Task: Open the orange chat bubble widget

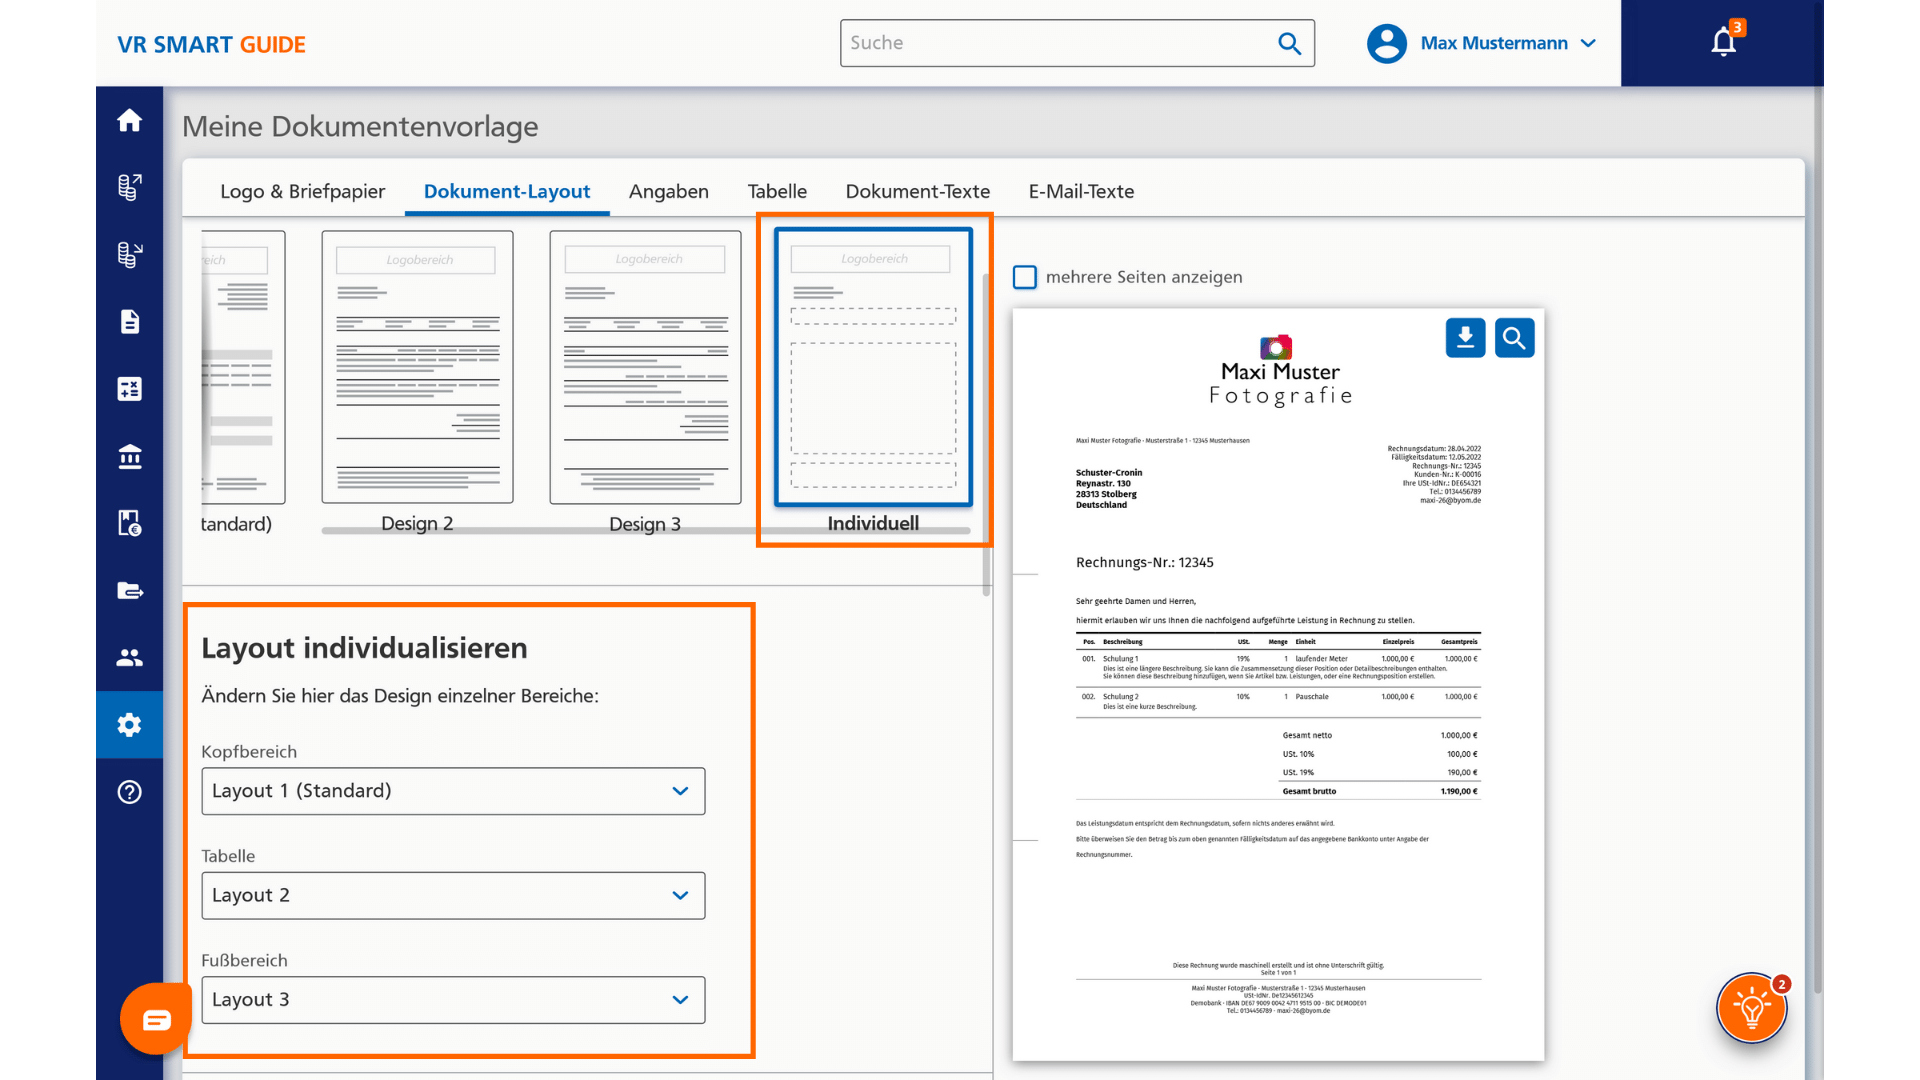Action: pyautogui.click(x=156, y=1019)
